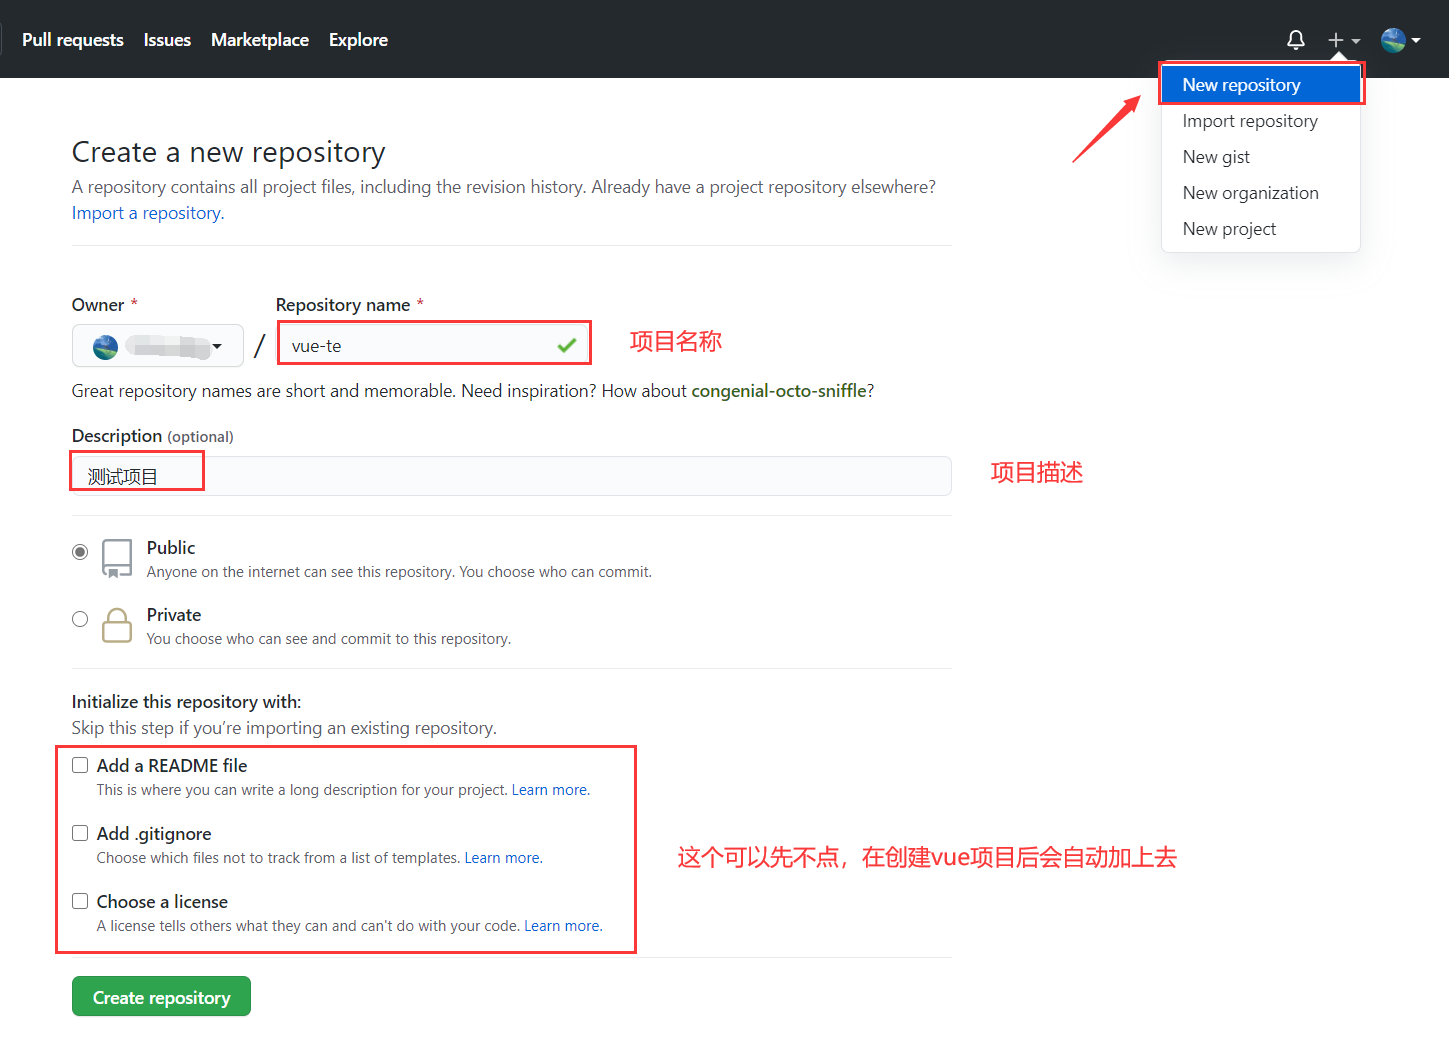Follow the Import a repository link
This screenshot has height=1044, width=1449.
(x=147, y=213)
